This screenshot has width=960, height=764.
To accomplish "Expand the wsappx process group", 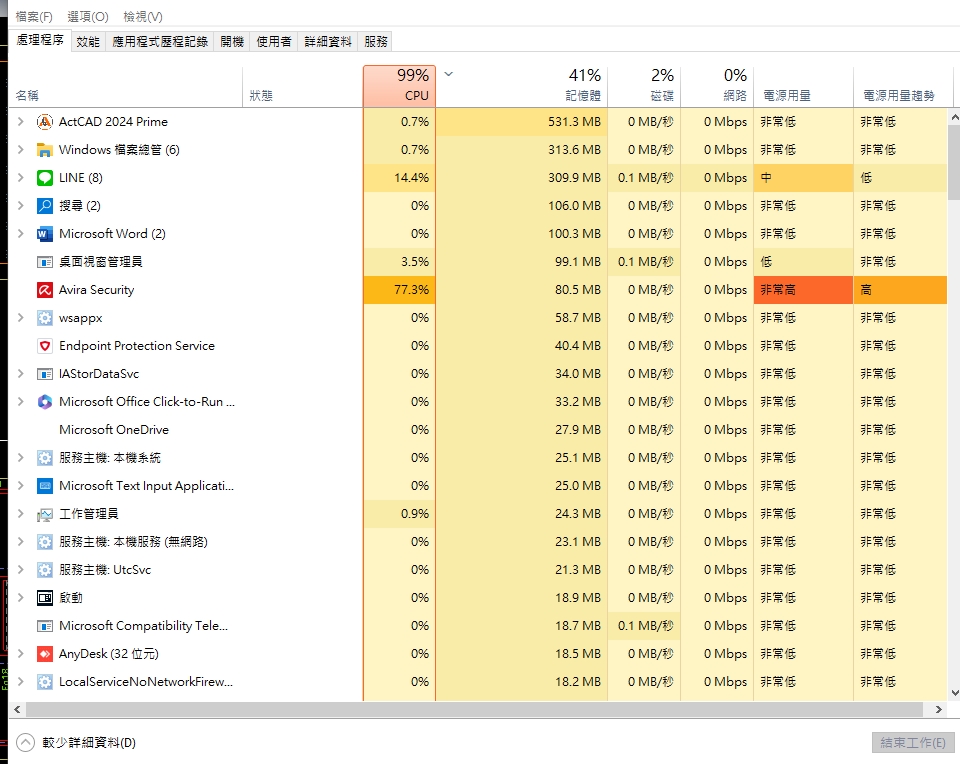I will point(20,318).
